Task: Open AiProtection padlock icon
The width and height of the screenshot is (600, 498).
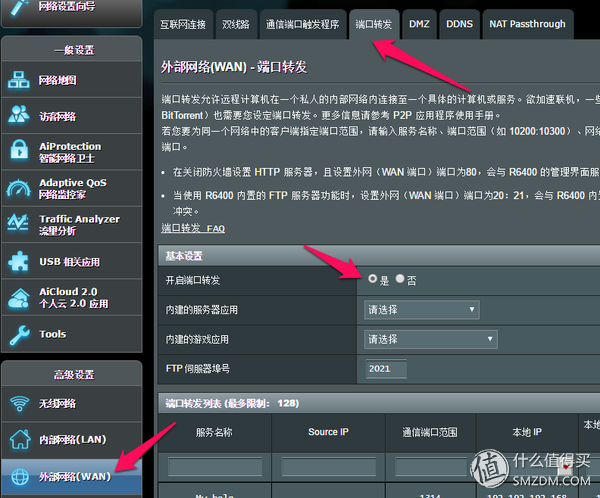Action: coord(19,150)
